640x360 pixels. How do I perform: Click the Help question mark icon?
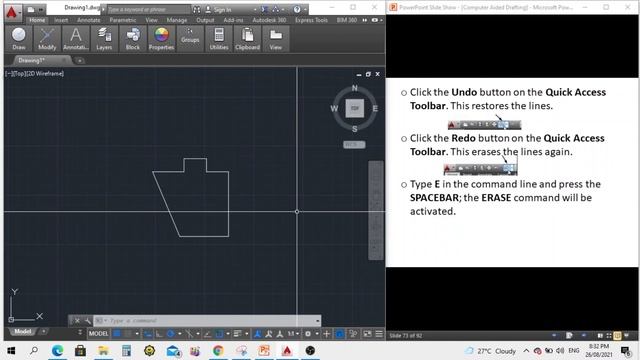pos(297,9)
